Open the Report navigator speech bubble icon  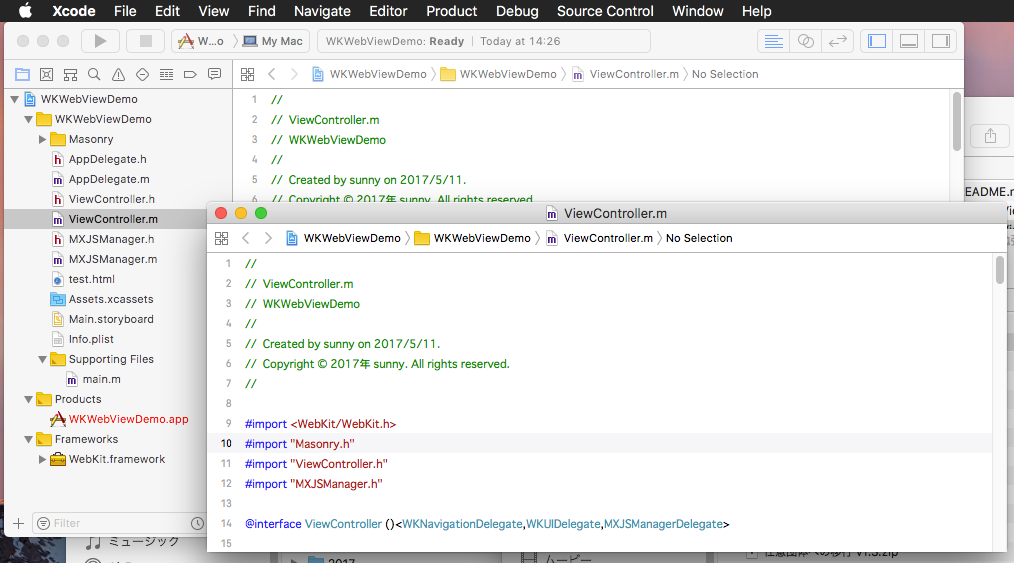tap(214, 74)
